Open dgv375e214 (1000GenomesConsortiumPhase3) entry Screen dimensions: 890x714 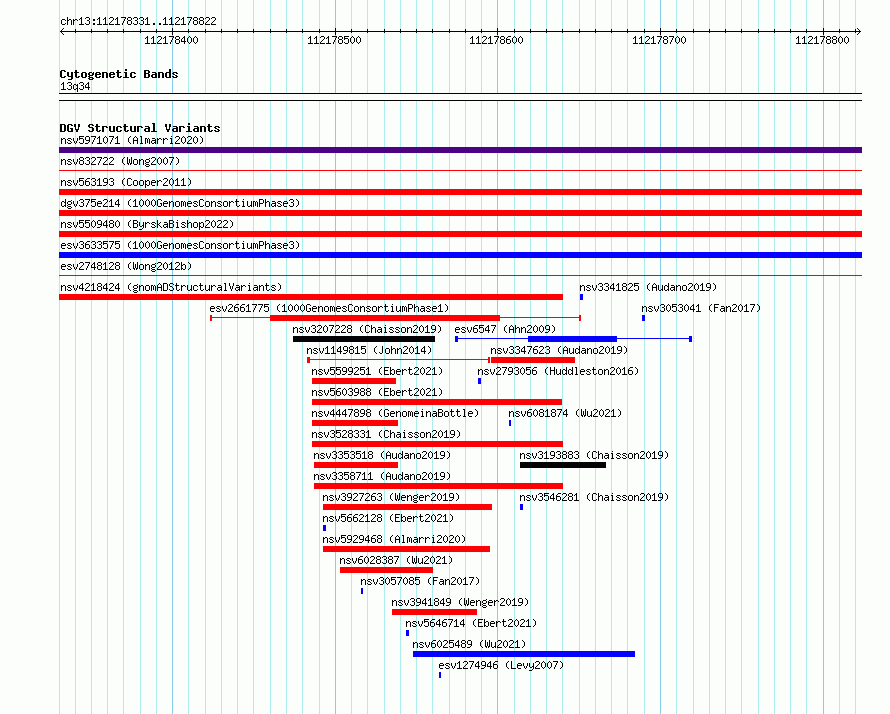click(x=180, y=203)
